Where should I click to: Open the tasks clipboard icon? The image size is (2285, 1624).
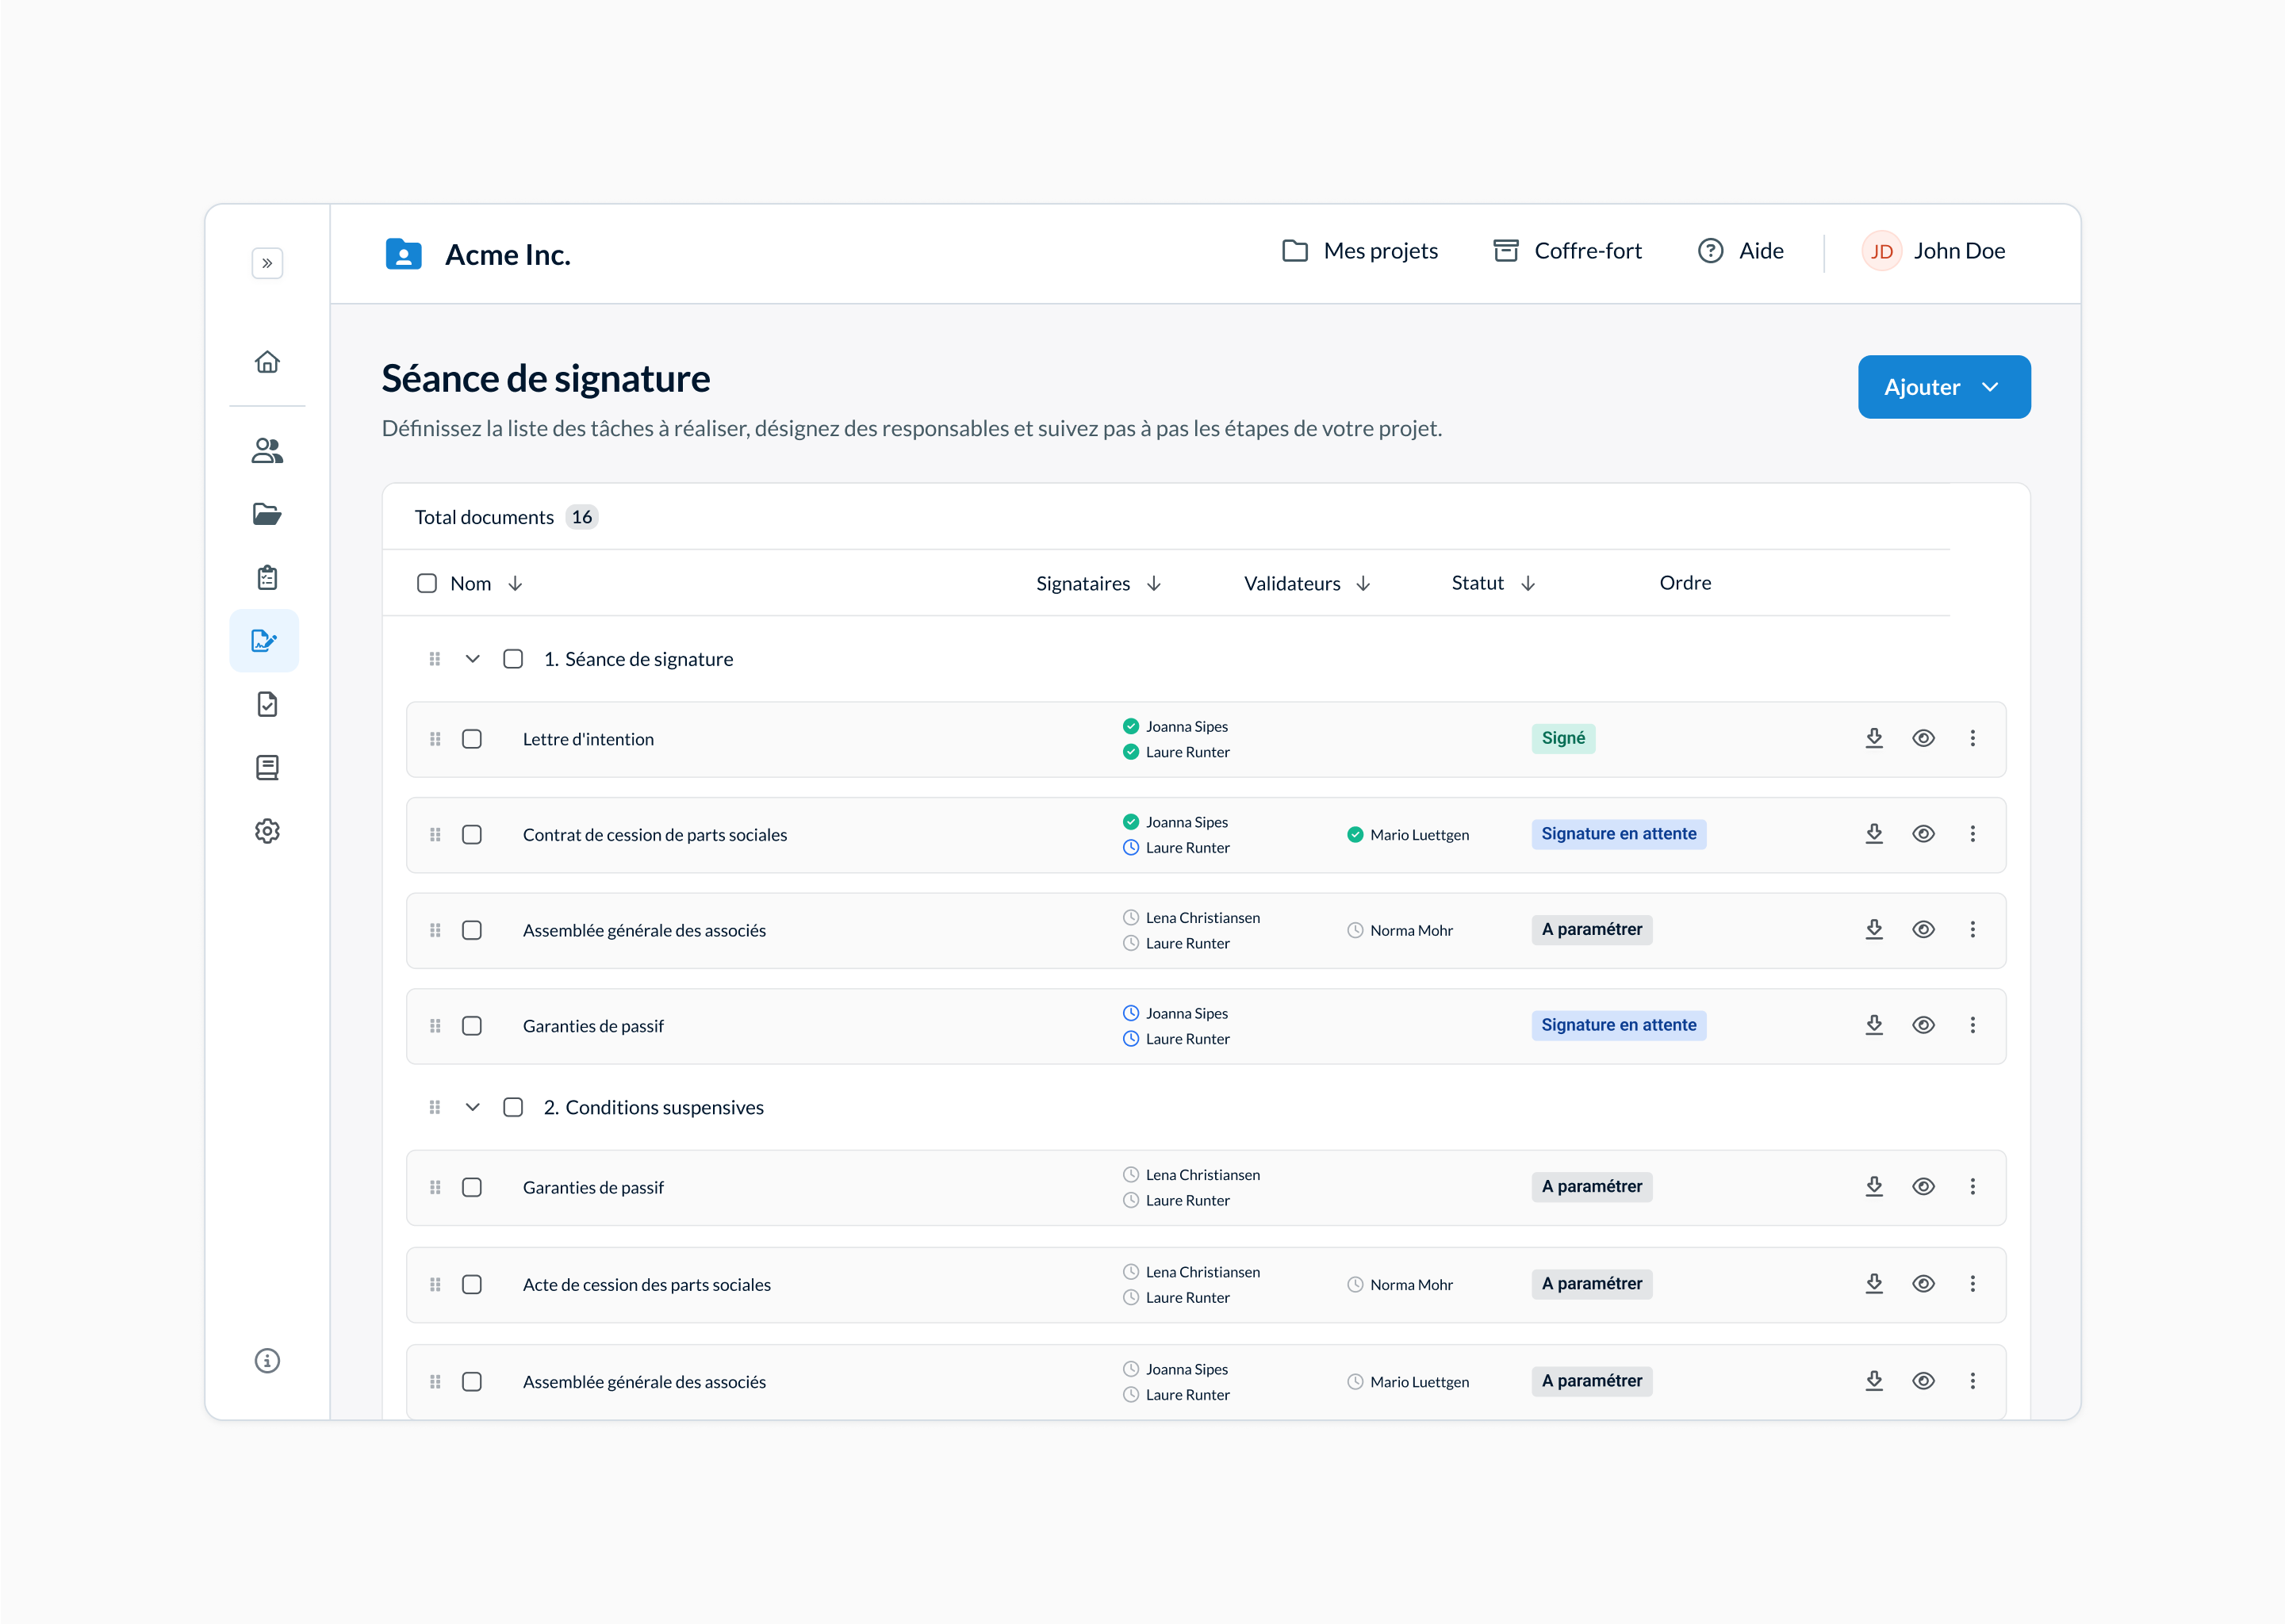(267, 577)
